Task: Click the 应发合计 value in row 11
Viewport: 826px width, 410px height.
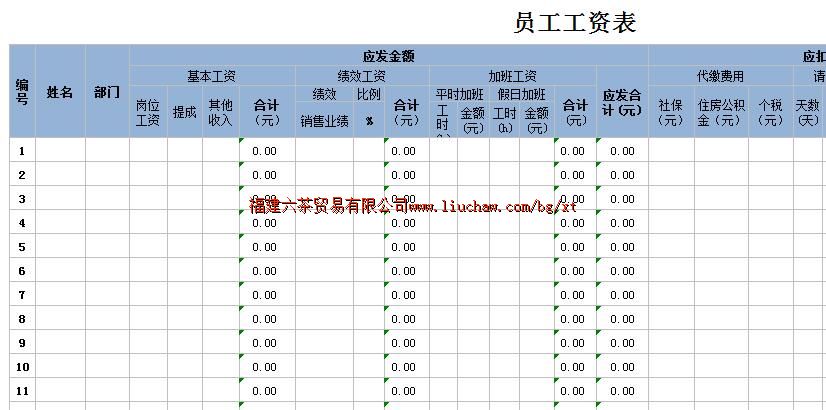Action: click(622, 391)
